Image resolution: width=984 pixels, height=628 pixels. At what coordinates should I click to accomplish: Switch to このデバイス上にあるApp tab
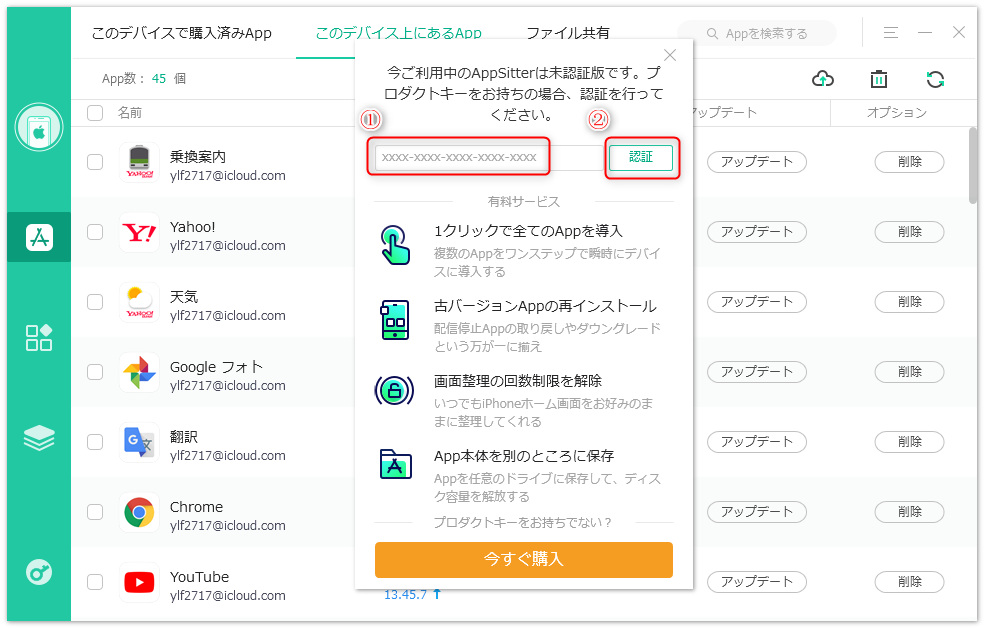click(398, 33)
